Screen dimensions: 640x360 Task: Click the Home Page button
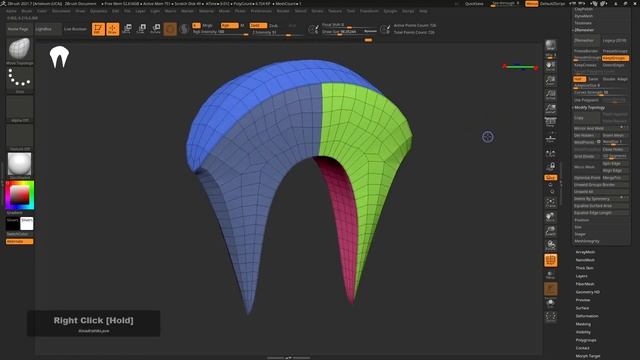(x=19, y=29)
